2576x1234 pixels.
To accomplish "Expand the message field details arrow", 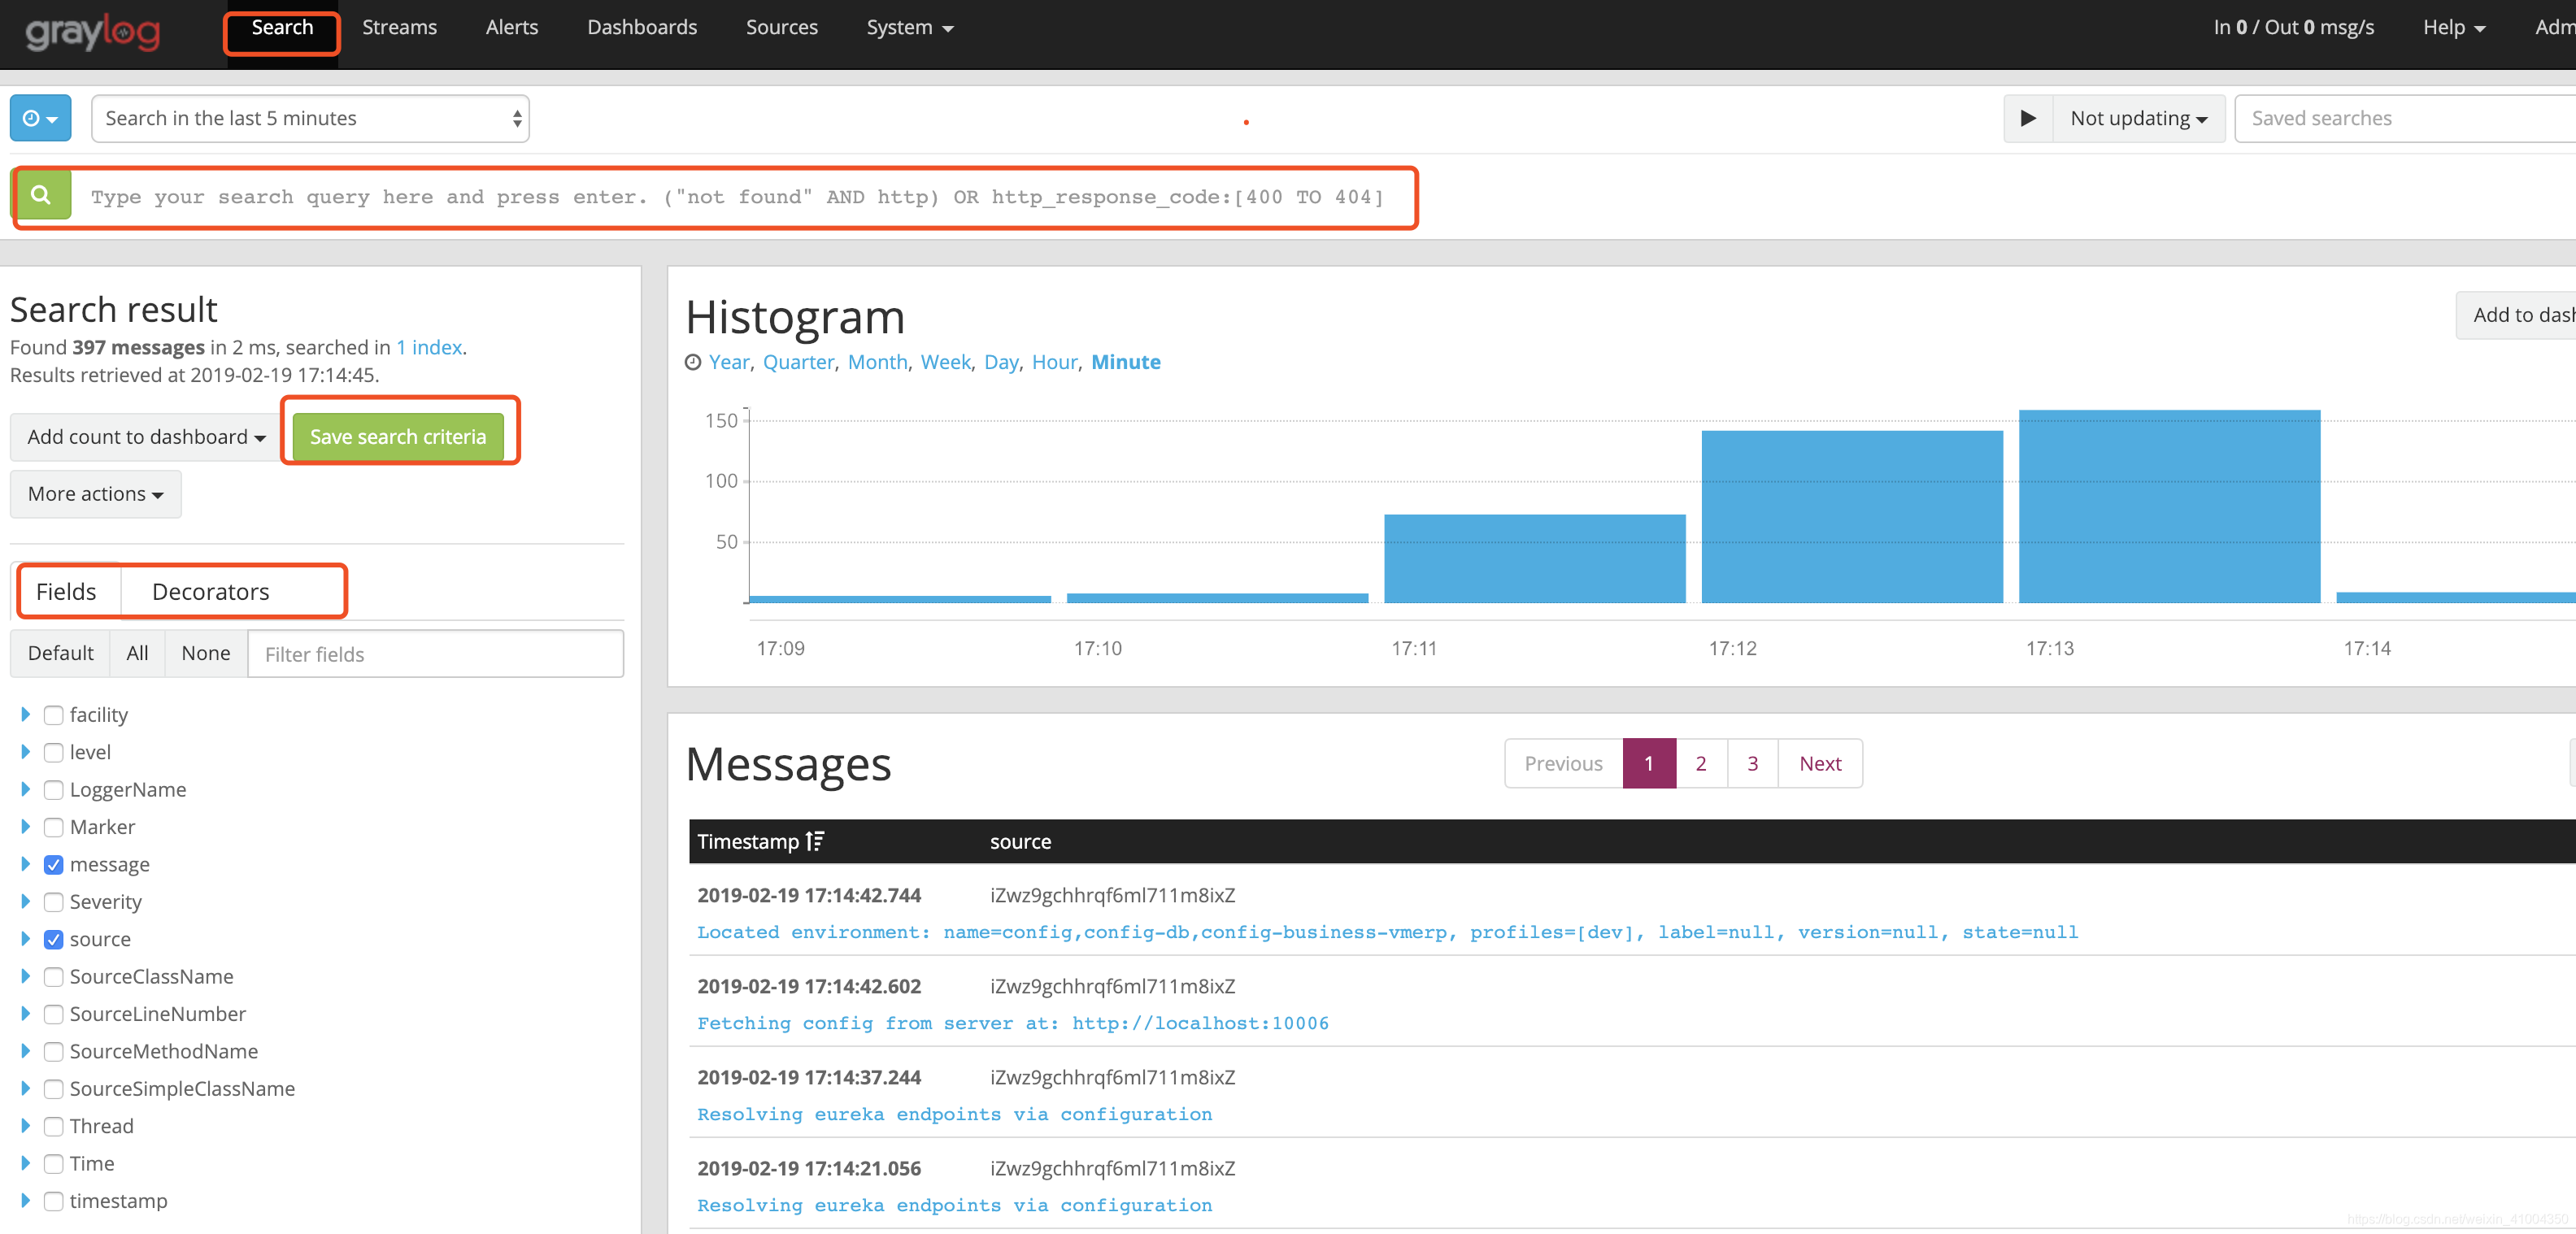I will (26, 864).
